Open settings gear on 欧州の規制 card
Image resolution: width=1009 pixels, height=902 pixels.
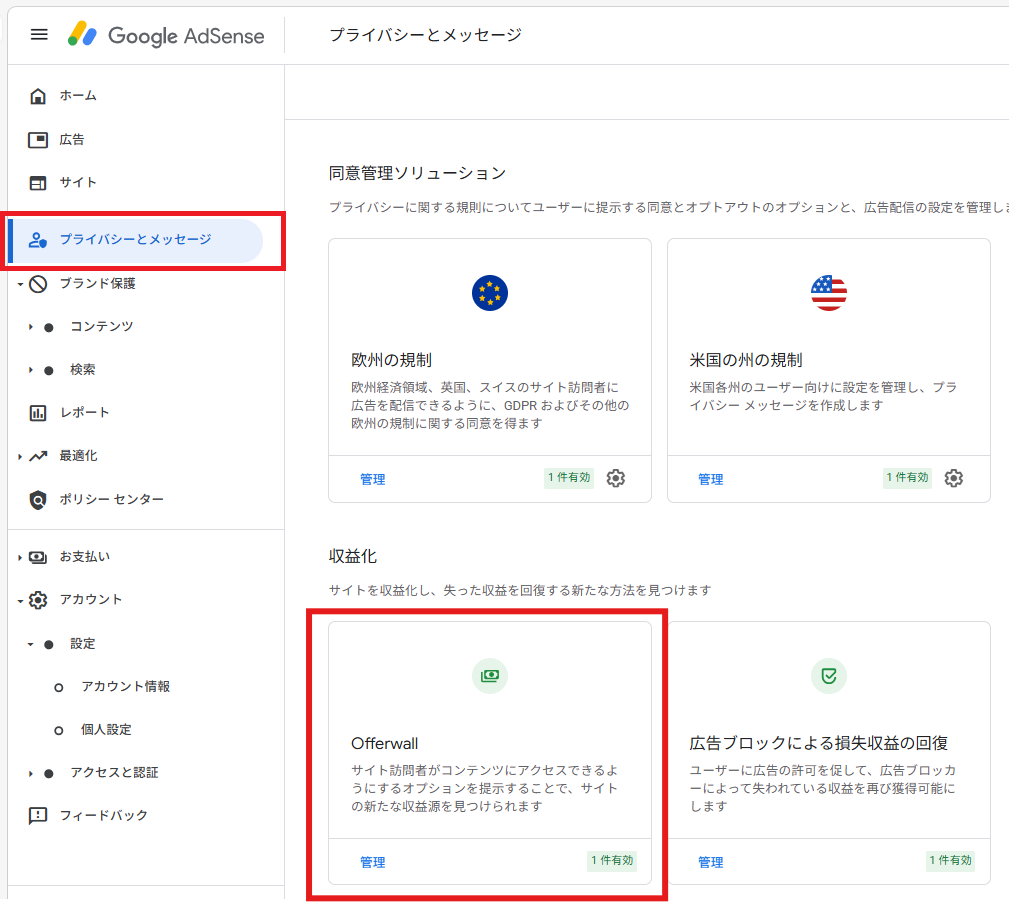616,479
